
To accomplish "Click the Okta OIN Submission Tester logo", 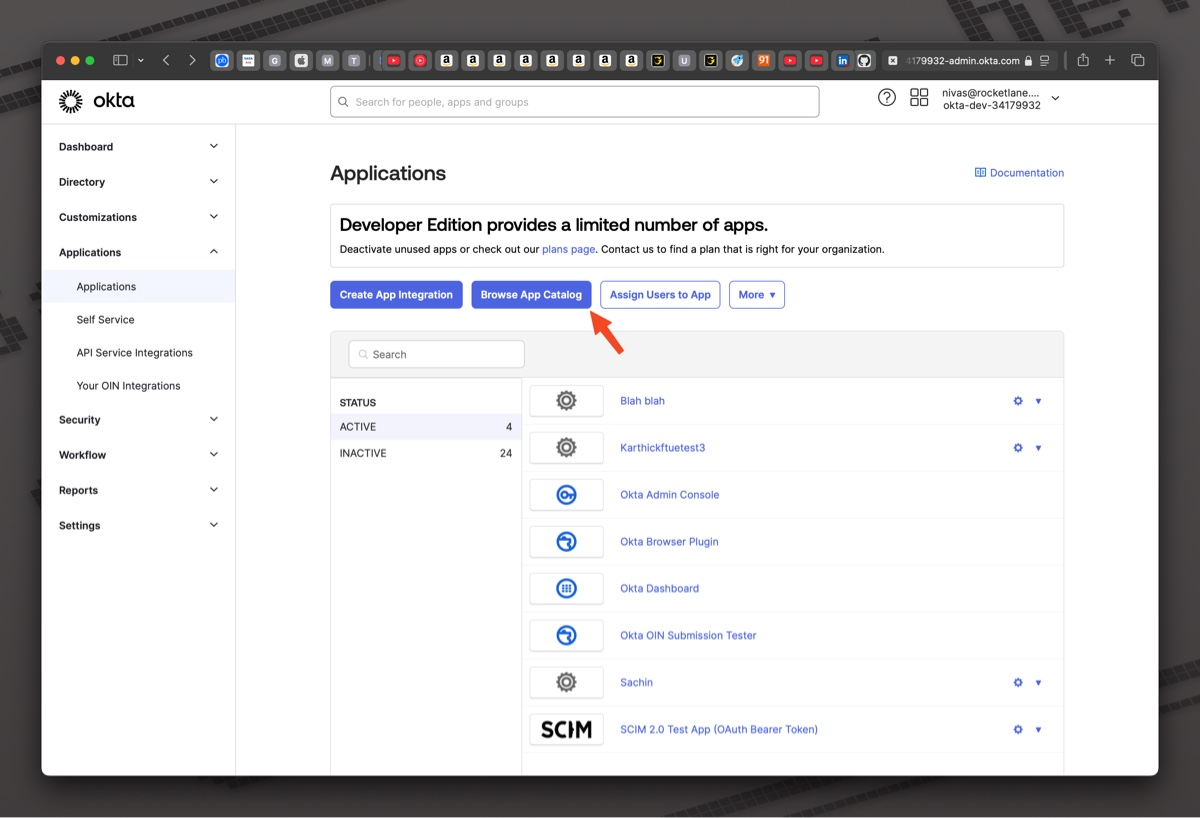I will tap(566, 636).
